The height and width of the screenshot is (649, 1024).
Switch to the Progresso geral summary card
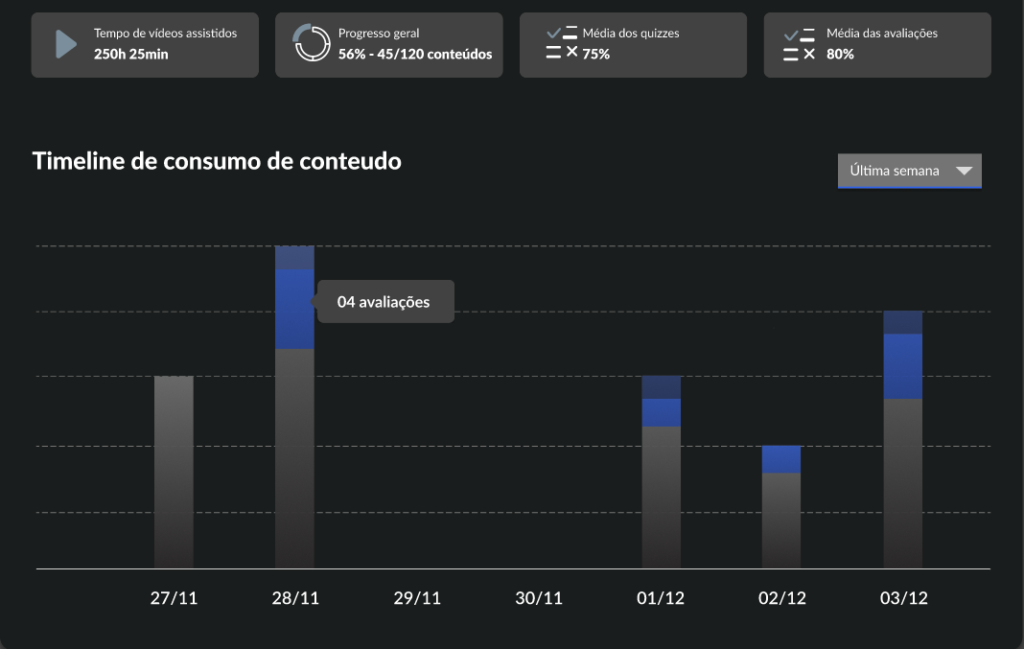click(x=389, y=44)
